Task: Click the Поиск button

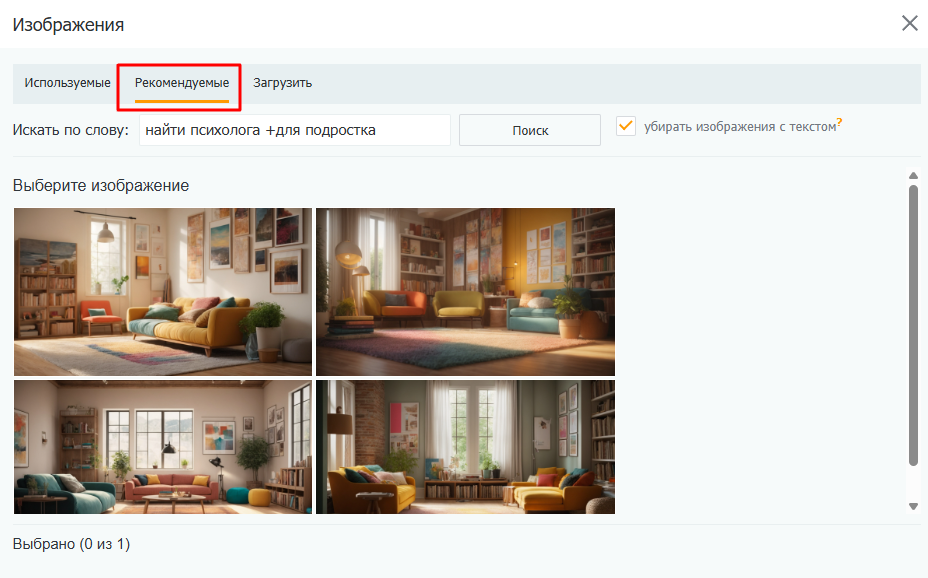Action: pos(530,130)
